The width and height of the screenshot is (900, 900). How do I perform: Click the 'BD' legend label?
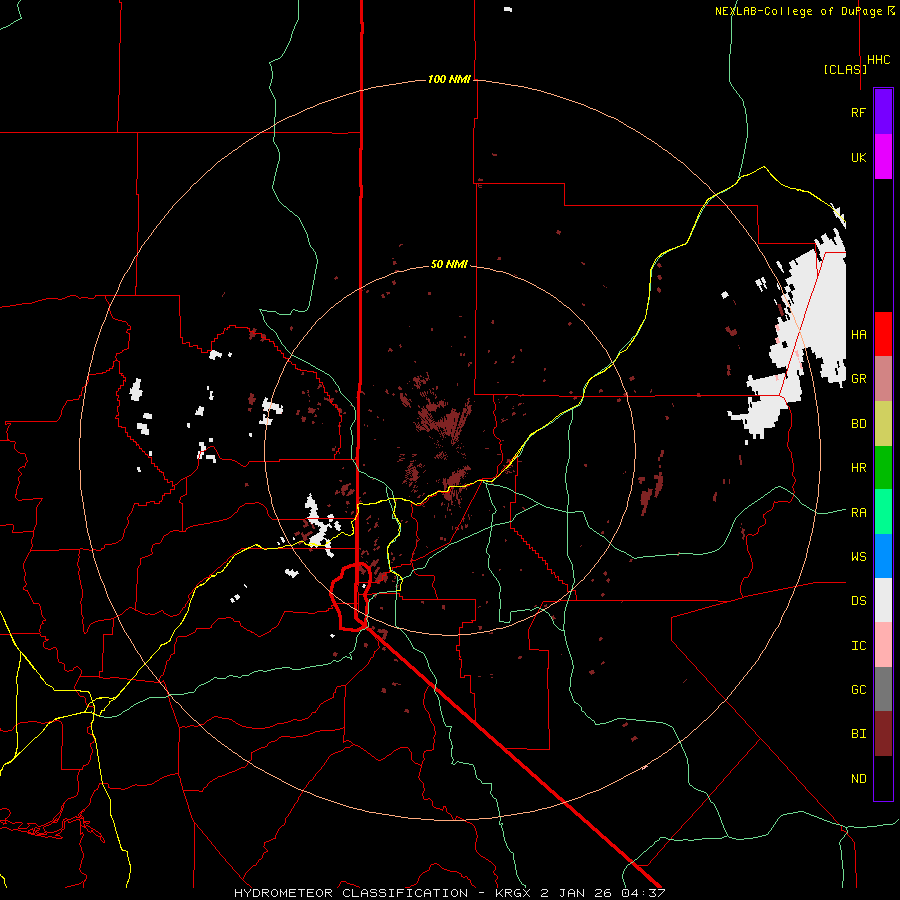point(858,423)
